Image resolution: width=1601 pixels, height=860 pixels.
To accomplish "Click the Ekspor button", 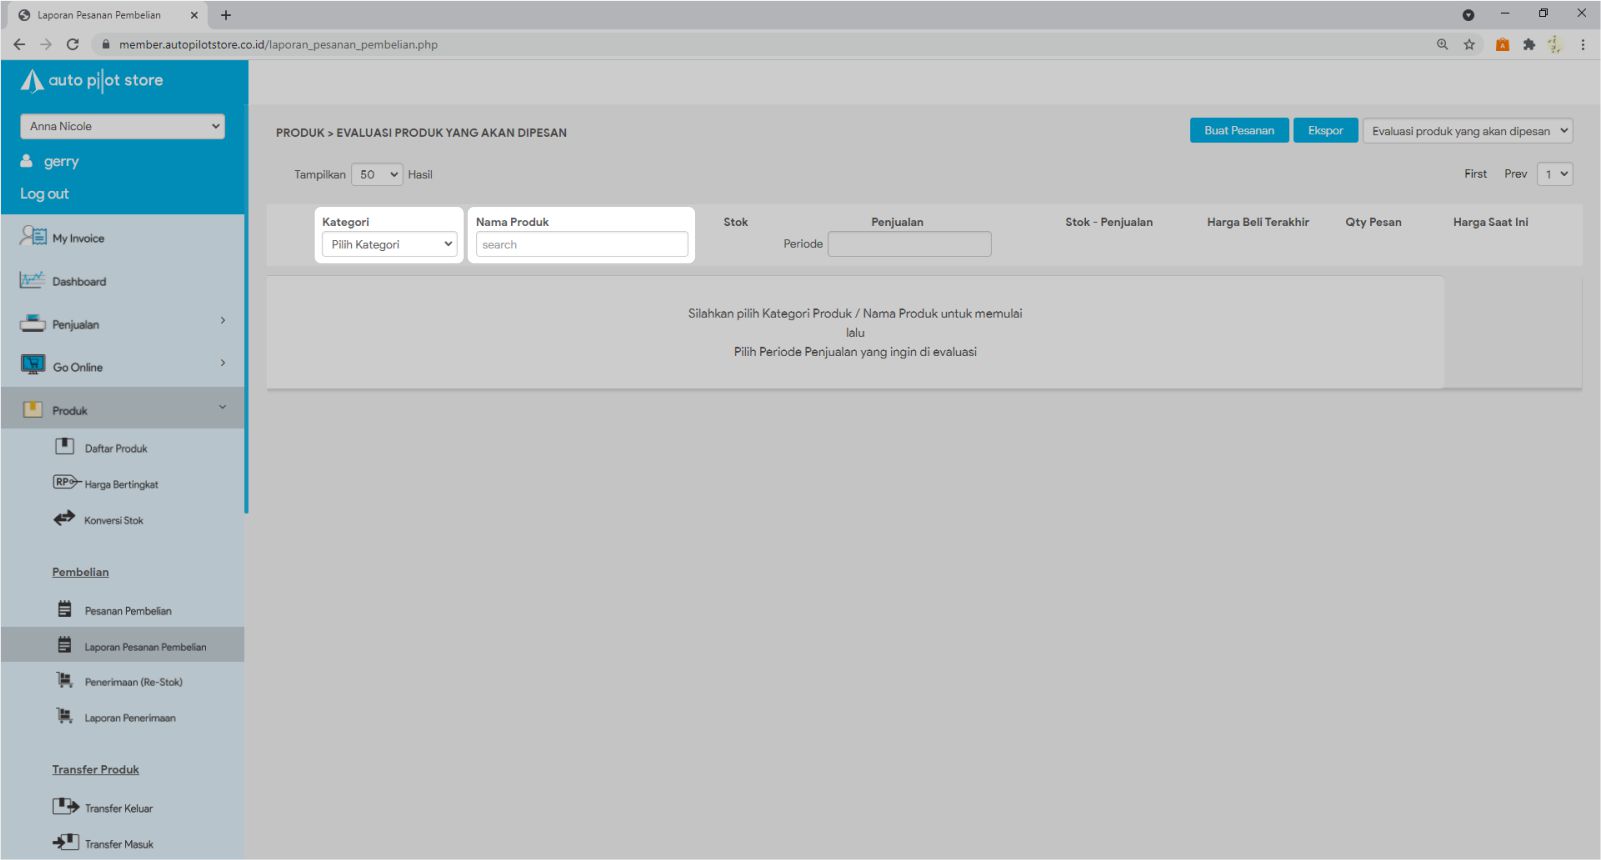I will [1325, 131].
